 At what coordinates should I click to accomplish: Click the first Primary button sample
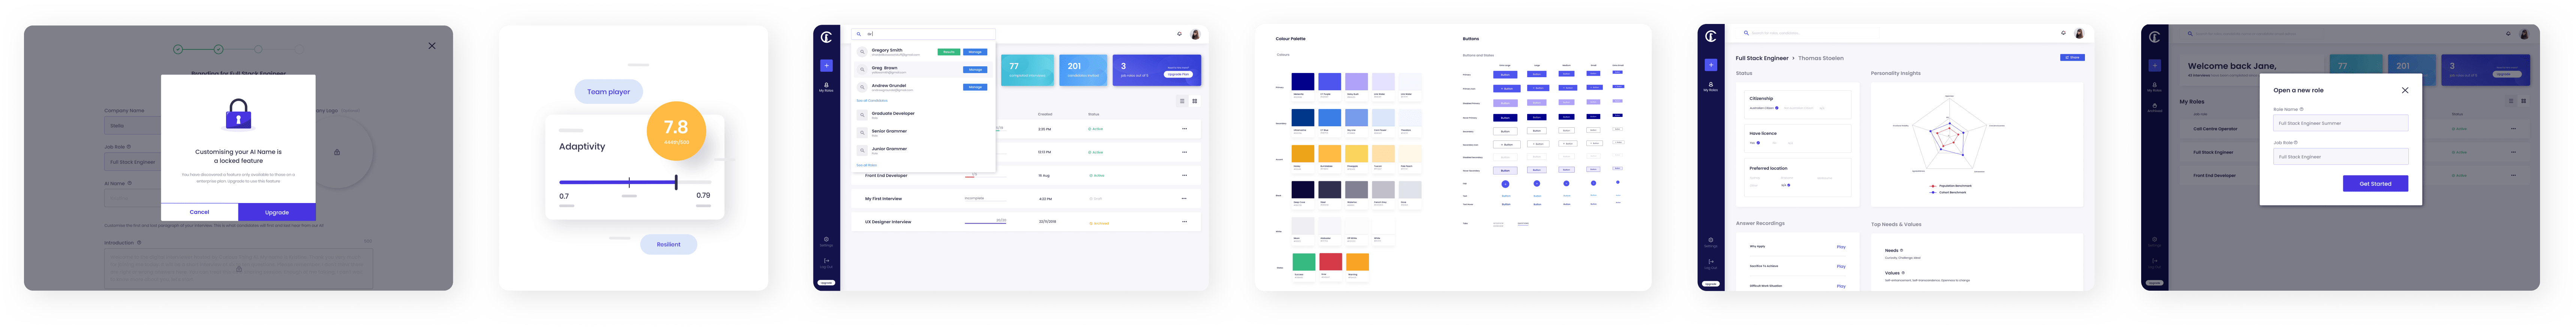1505,74
